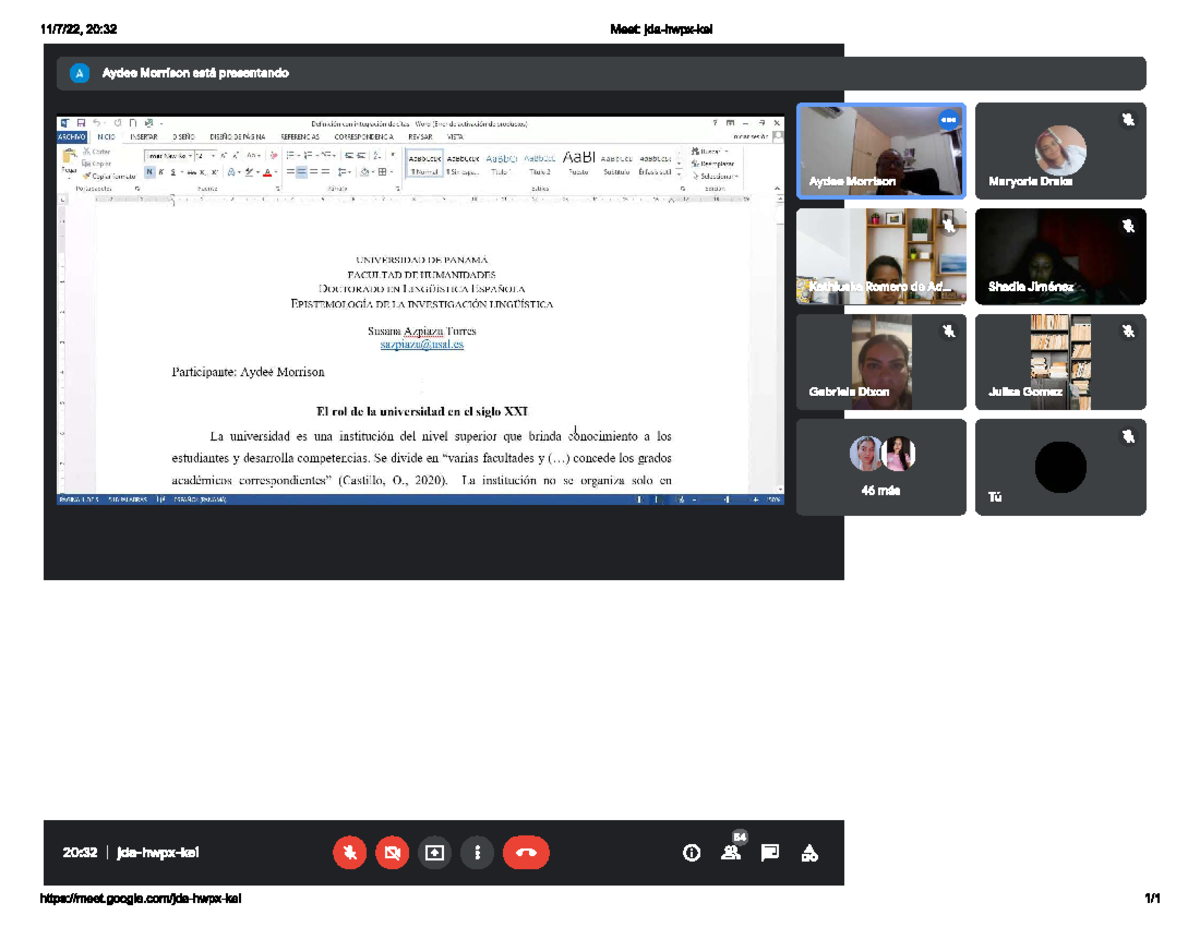
Task: Switch to the INSERTAR ribbon tab
Action: 143,137
